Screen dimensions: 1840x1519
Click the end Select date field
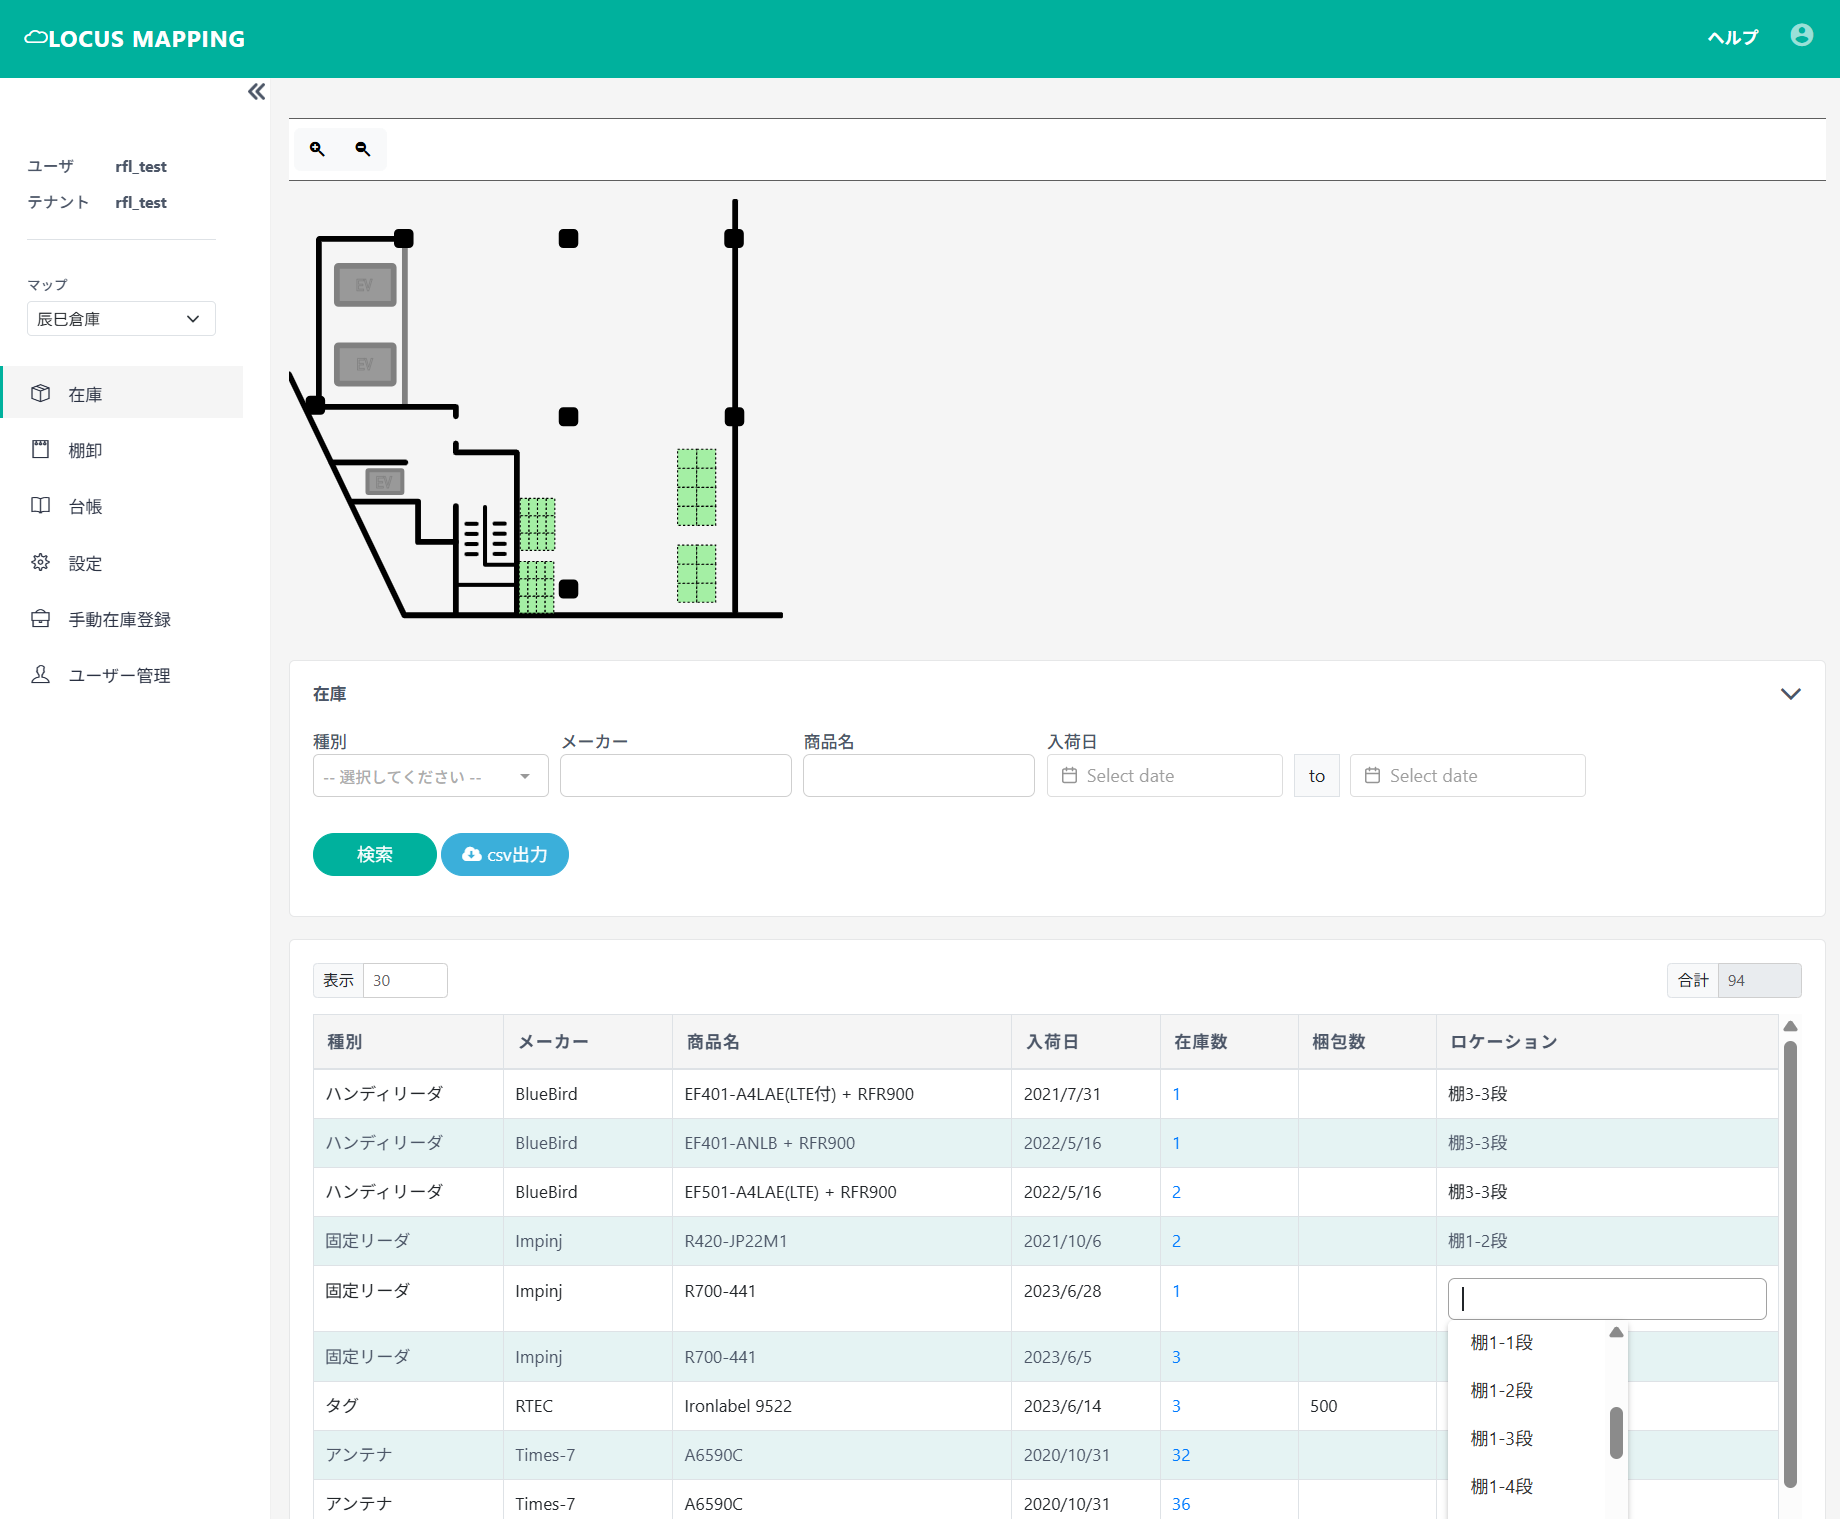point(1467,775)
